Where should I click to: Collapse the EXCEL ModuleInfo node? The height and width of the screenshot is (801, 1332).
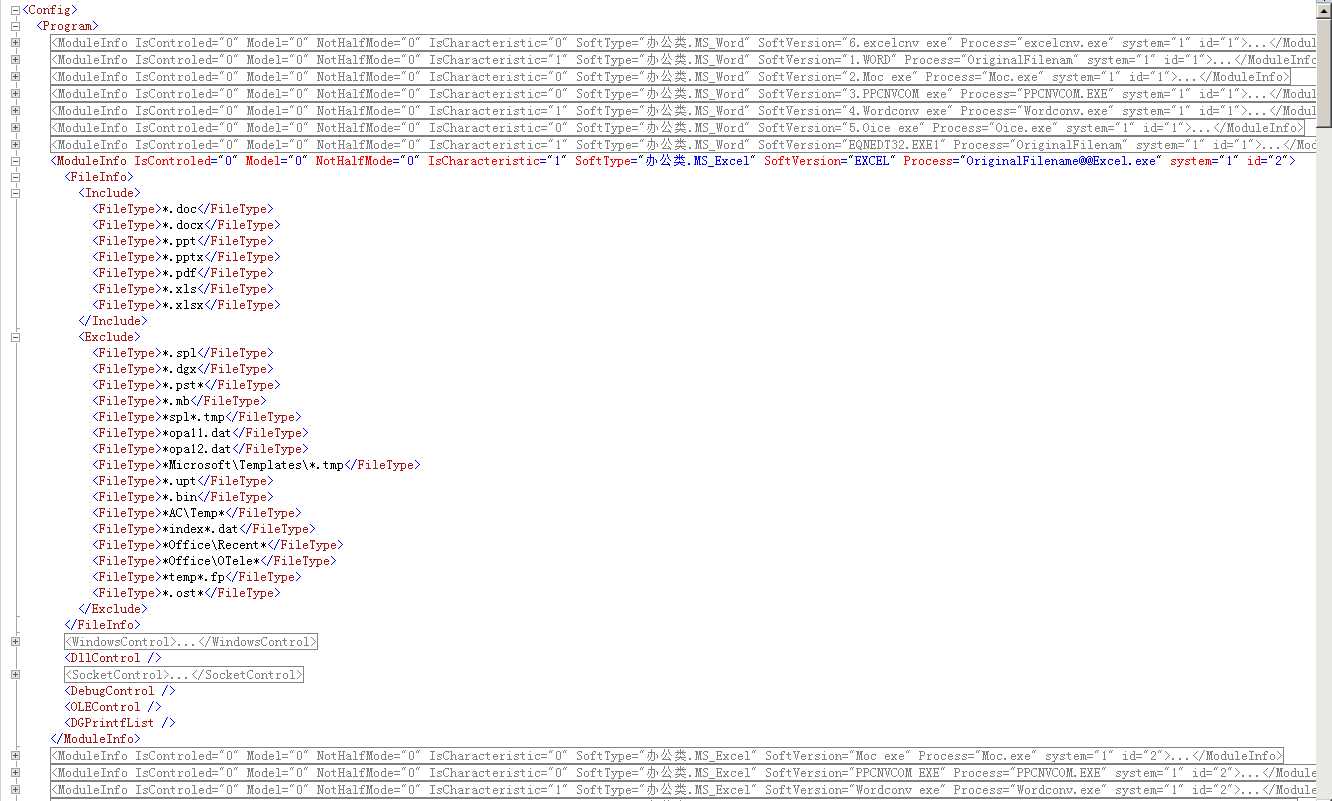15,161
